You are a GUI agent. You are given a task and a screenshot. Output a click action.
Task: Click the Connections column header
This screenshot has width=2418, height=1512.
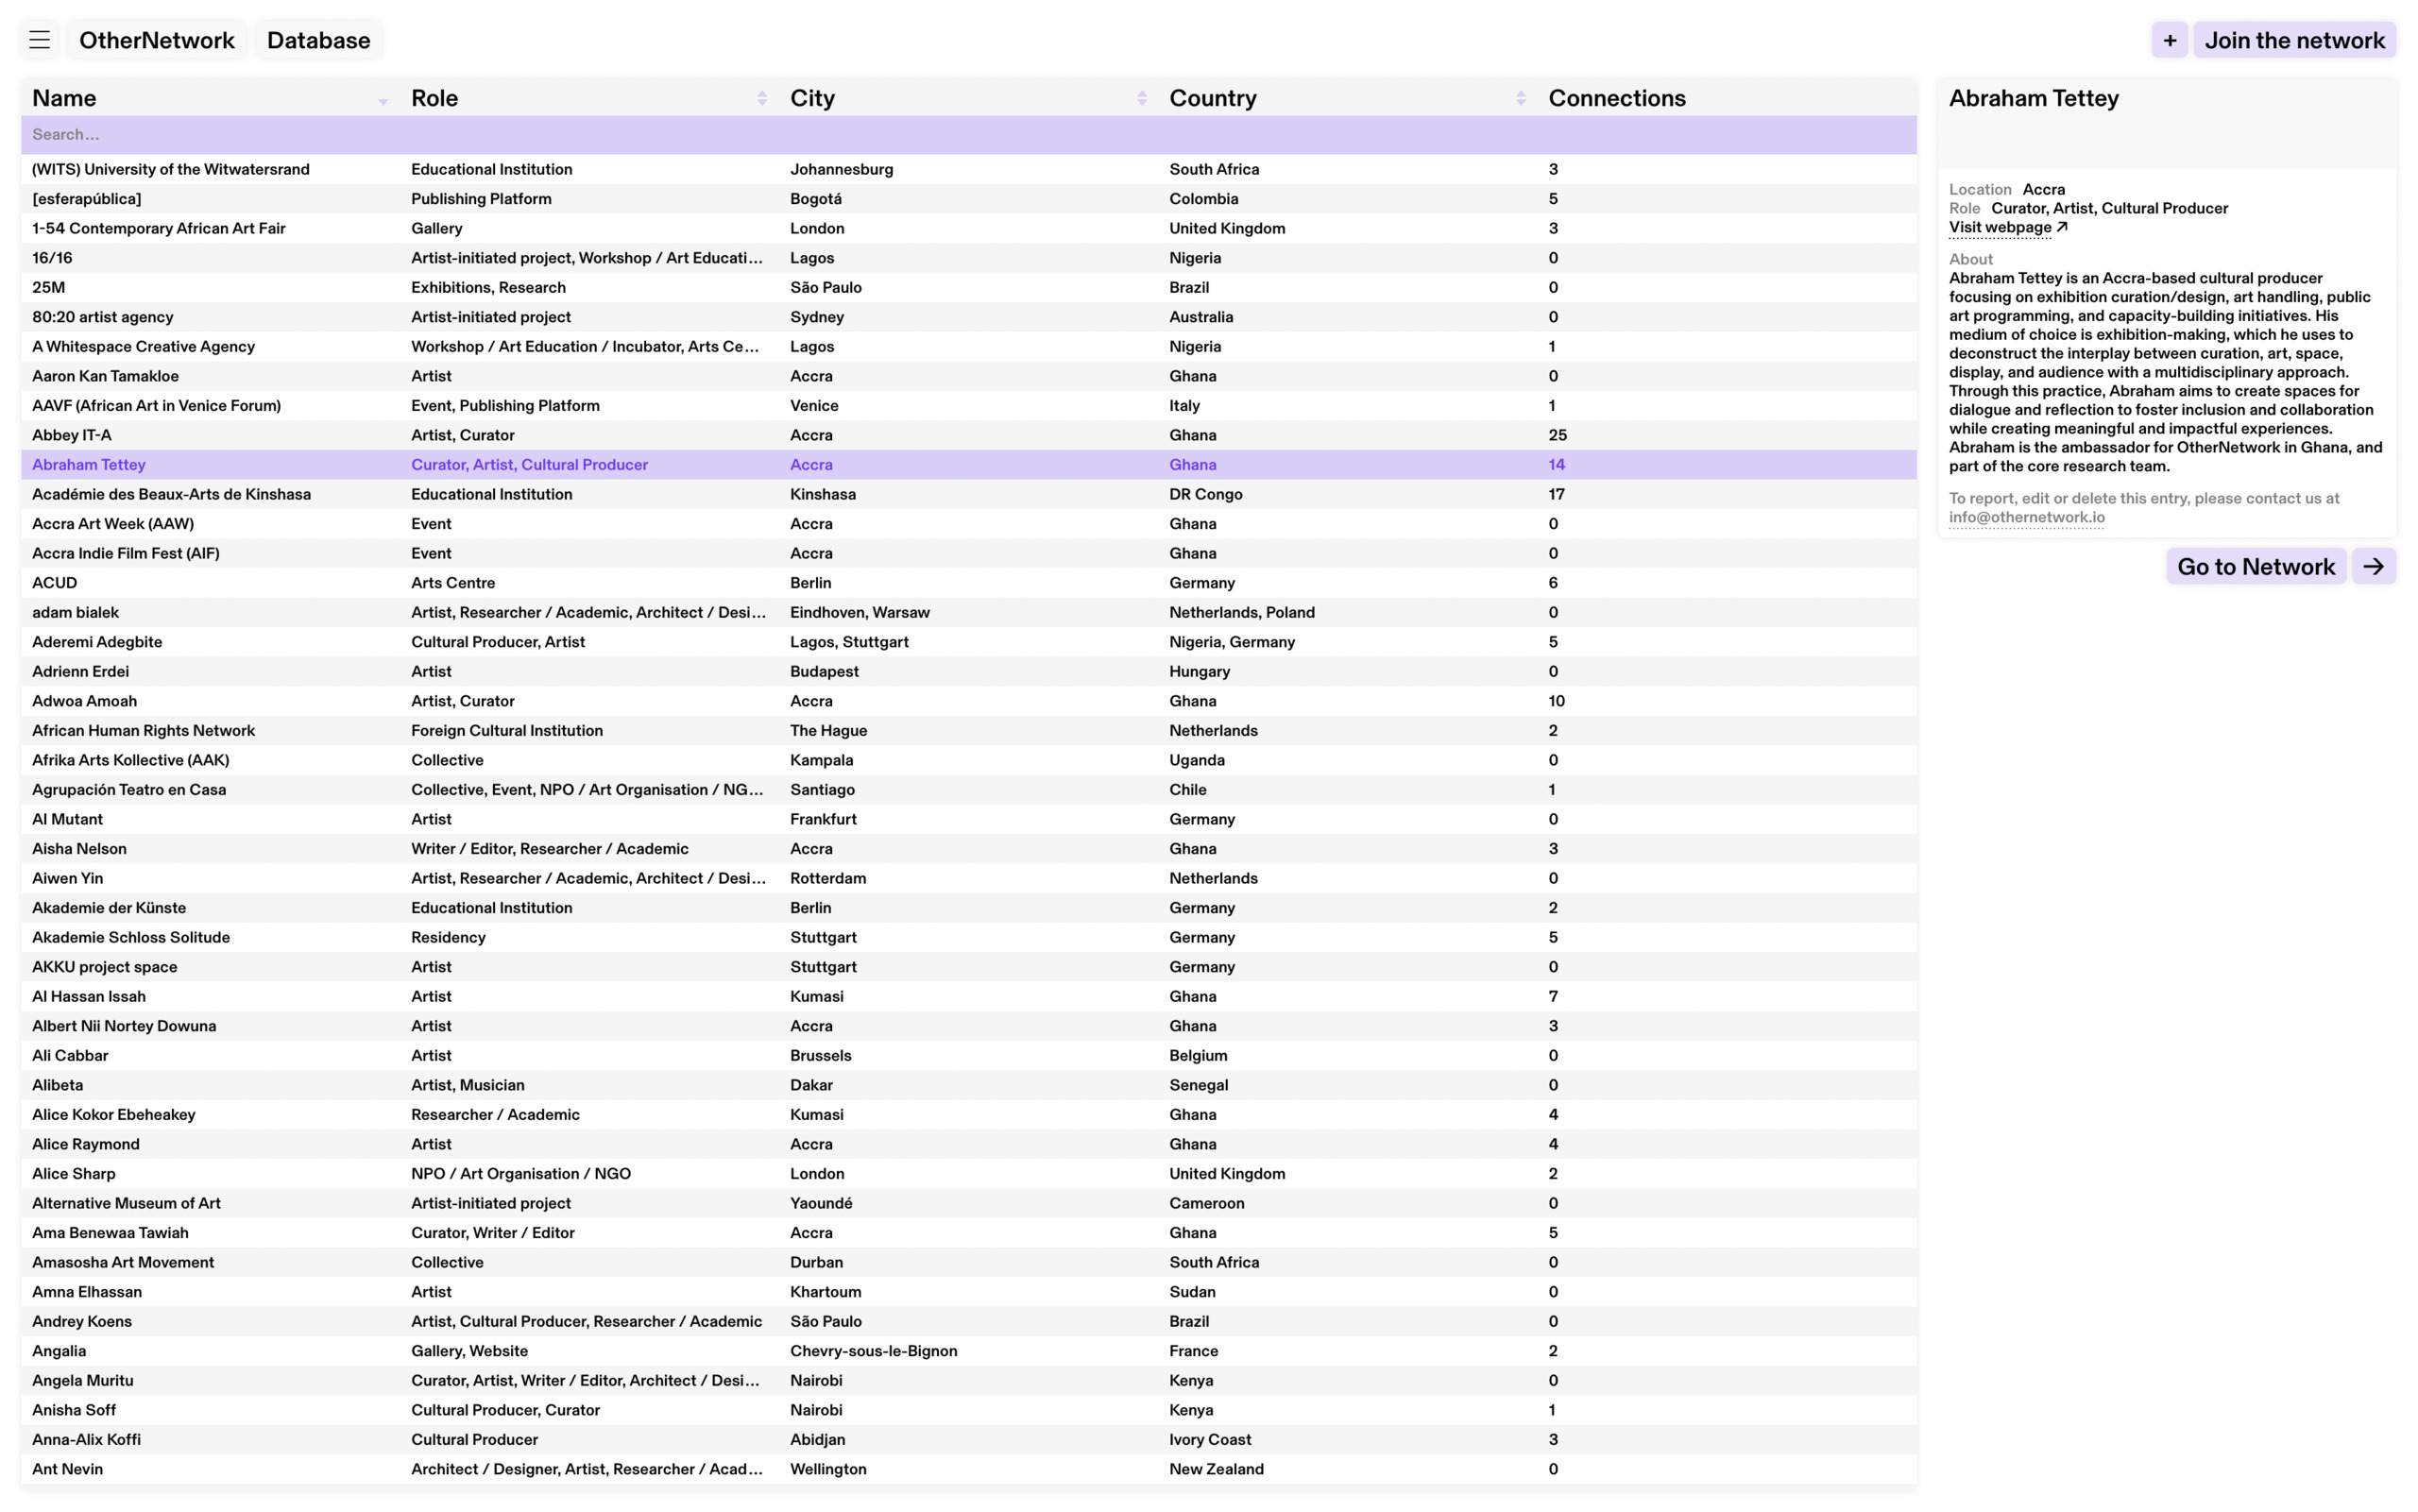click(x=1616, y=98)
